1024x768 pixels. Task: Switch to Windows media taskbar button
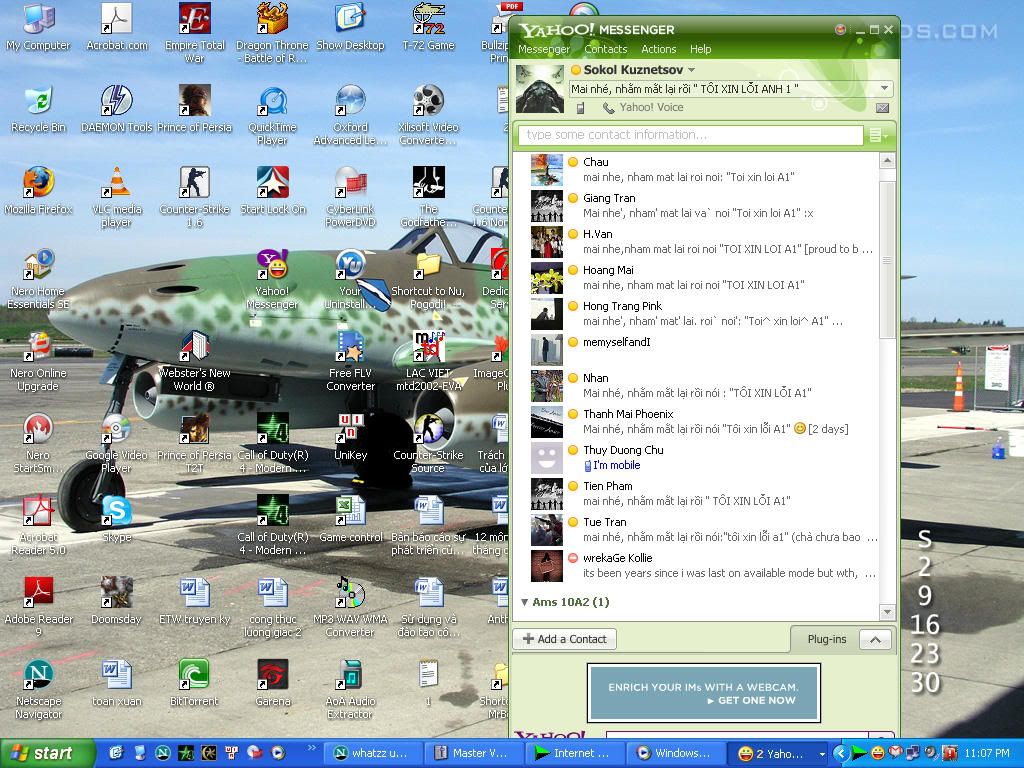pyautogui.click(x=677, y=753)
